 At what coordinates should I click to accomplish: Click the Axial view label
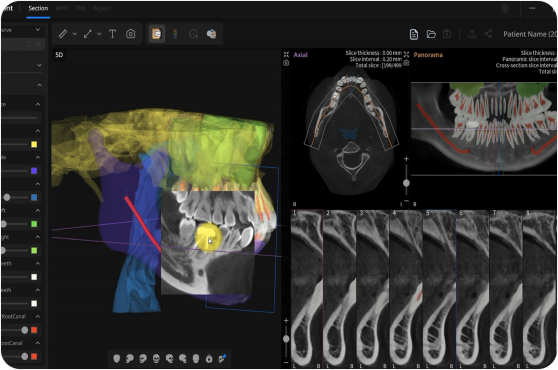coord(300,55)
